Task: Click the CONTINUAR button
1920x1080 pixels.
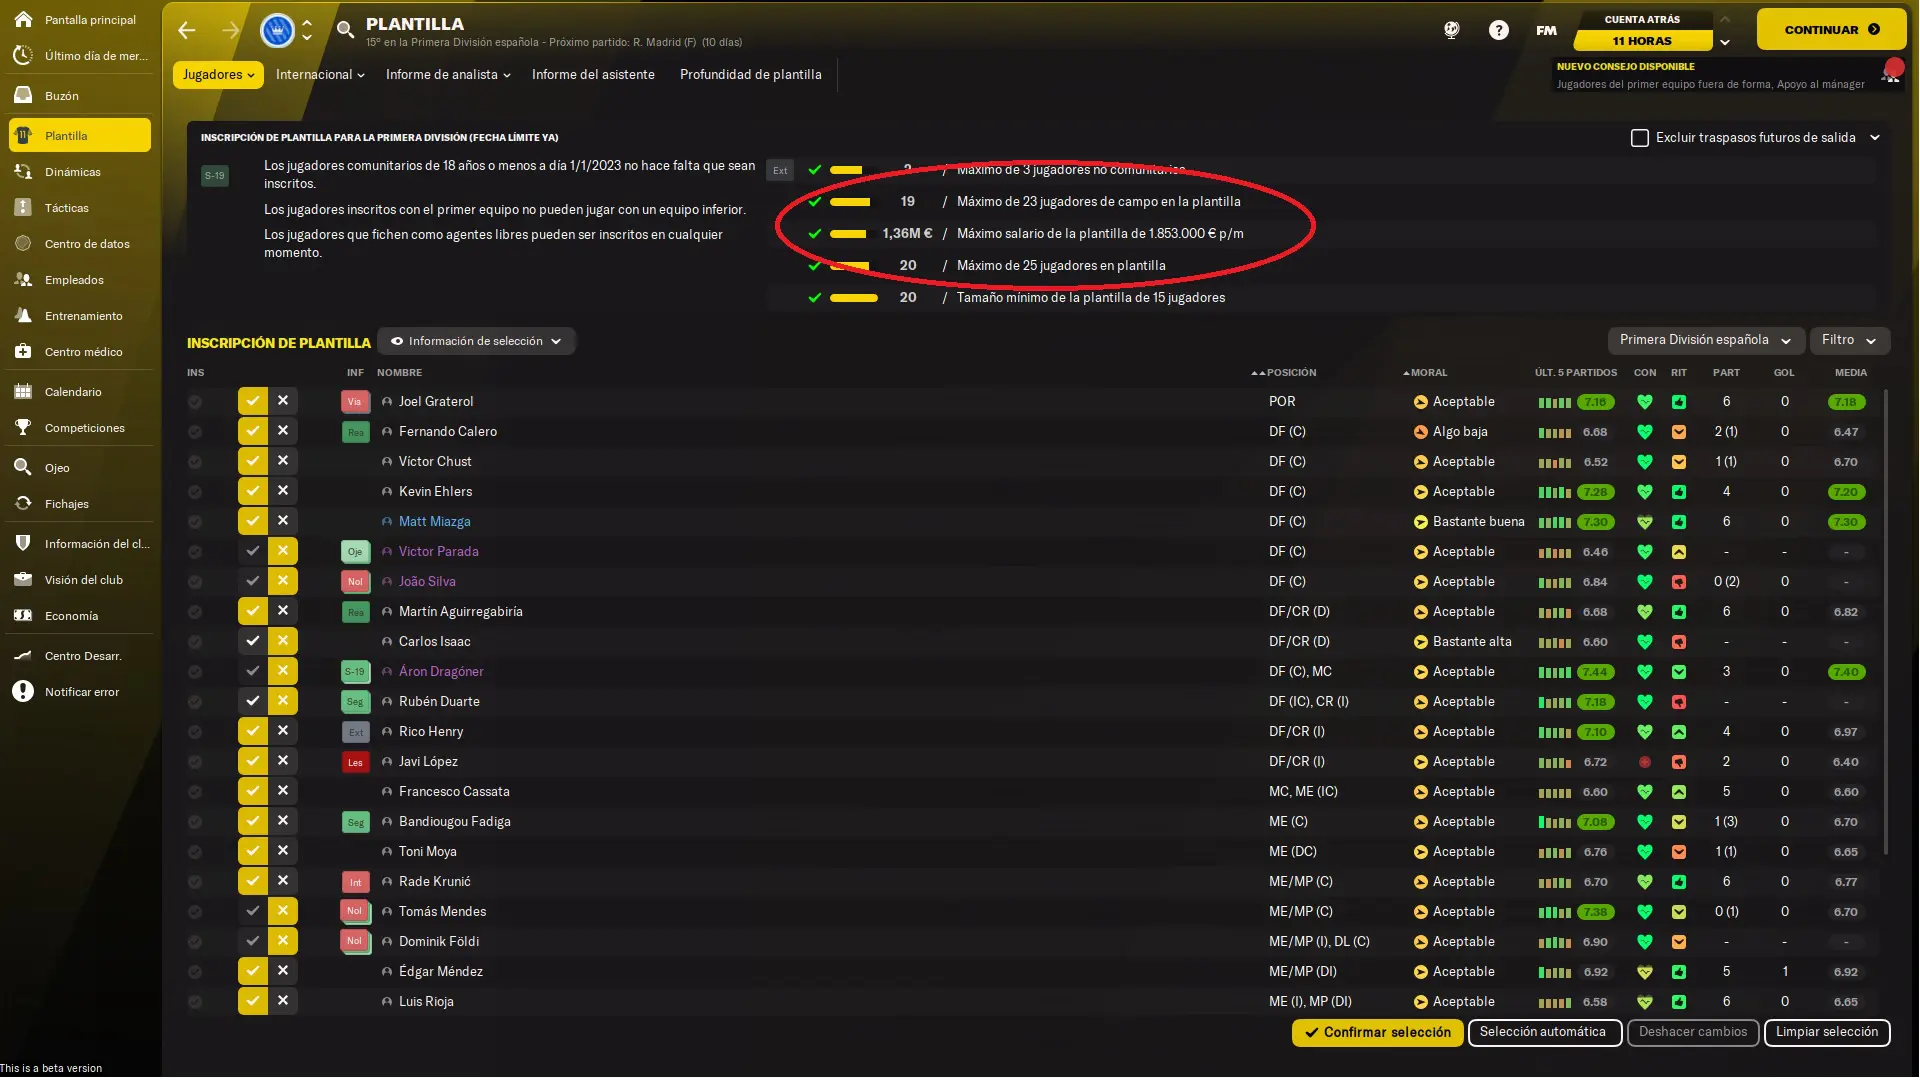Action: tap(1831, 30)
